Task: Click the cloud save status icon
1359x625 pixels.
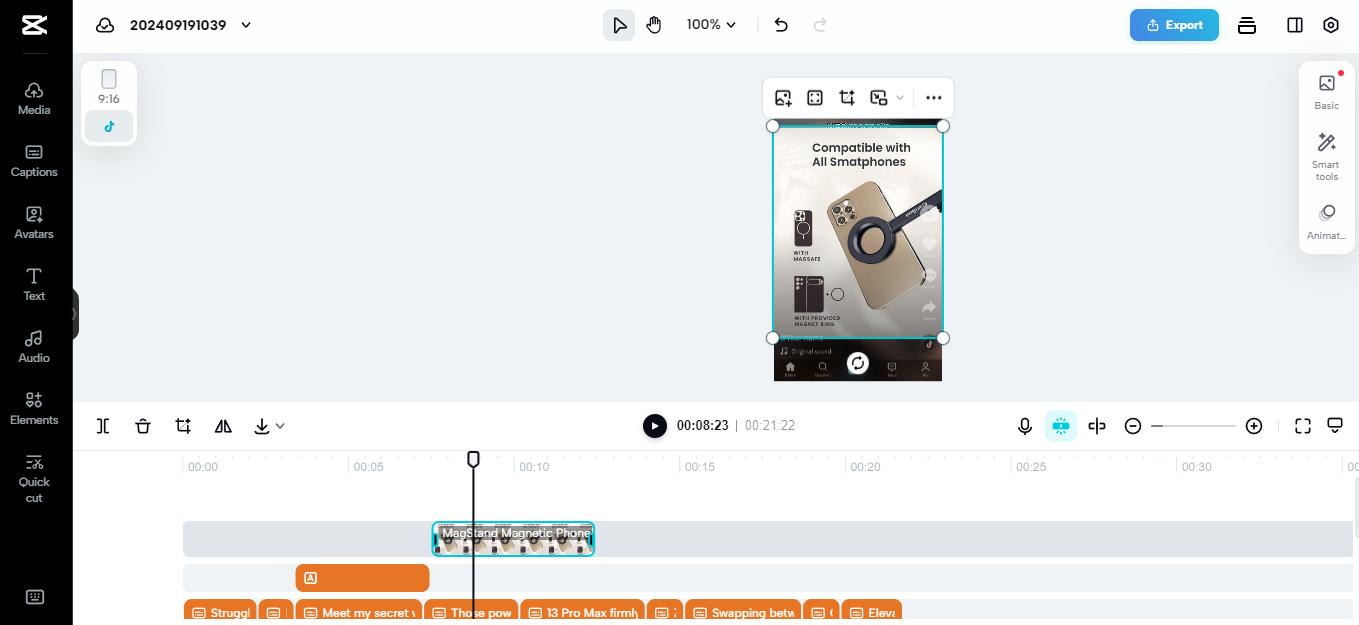Action: [105, 25]
